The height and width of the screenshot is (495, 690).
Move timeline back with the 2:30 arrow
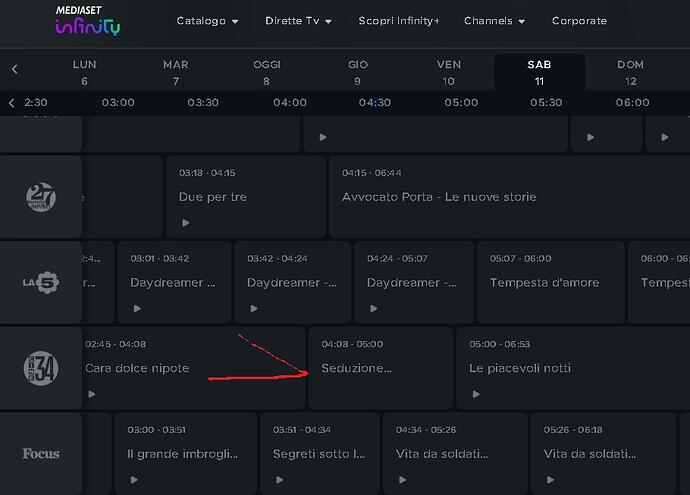pyautogui.click(x=11, y=103)
